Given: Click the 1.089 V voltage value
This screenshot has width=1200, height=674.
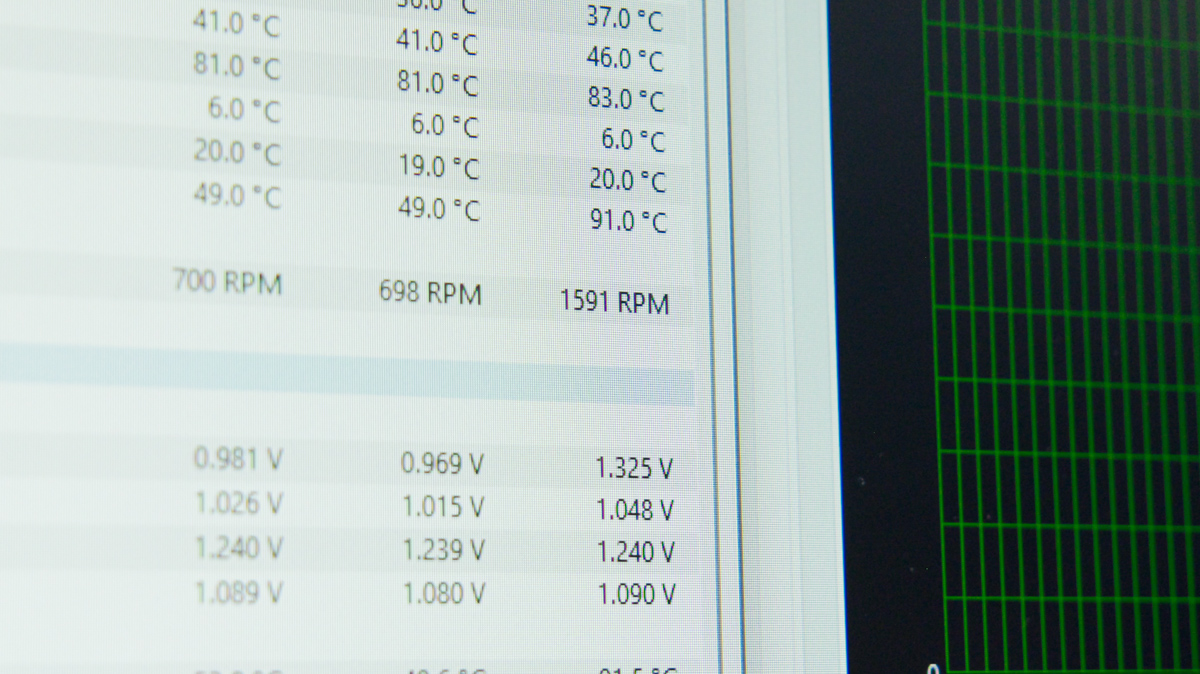Looking at the screenshot, I should tap(239, 593).
